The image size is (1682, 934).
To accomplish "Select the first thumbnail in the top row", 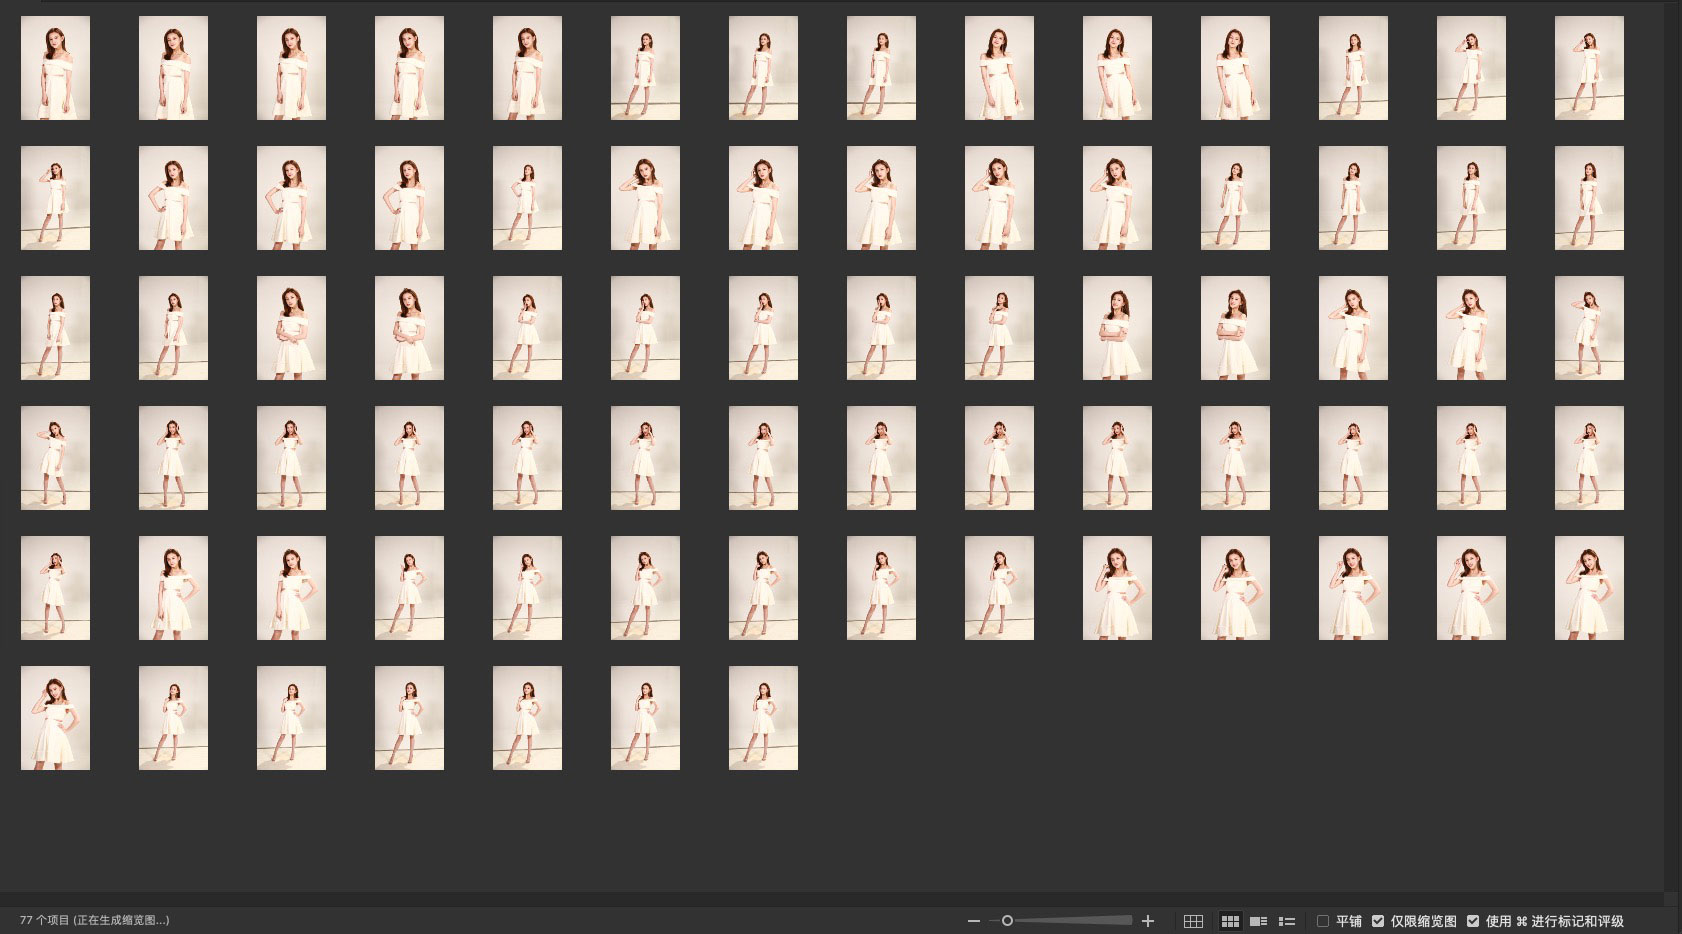I will point(55,68).
